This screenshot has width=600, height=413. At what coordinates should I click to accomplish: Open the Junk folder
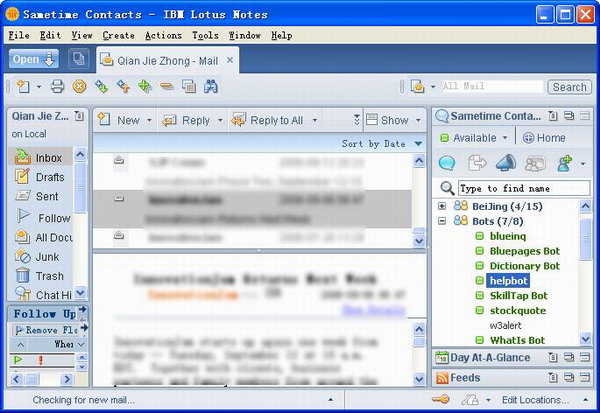[x=48, y=256]
